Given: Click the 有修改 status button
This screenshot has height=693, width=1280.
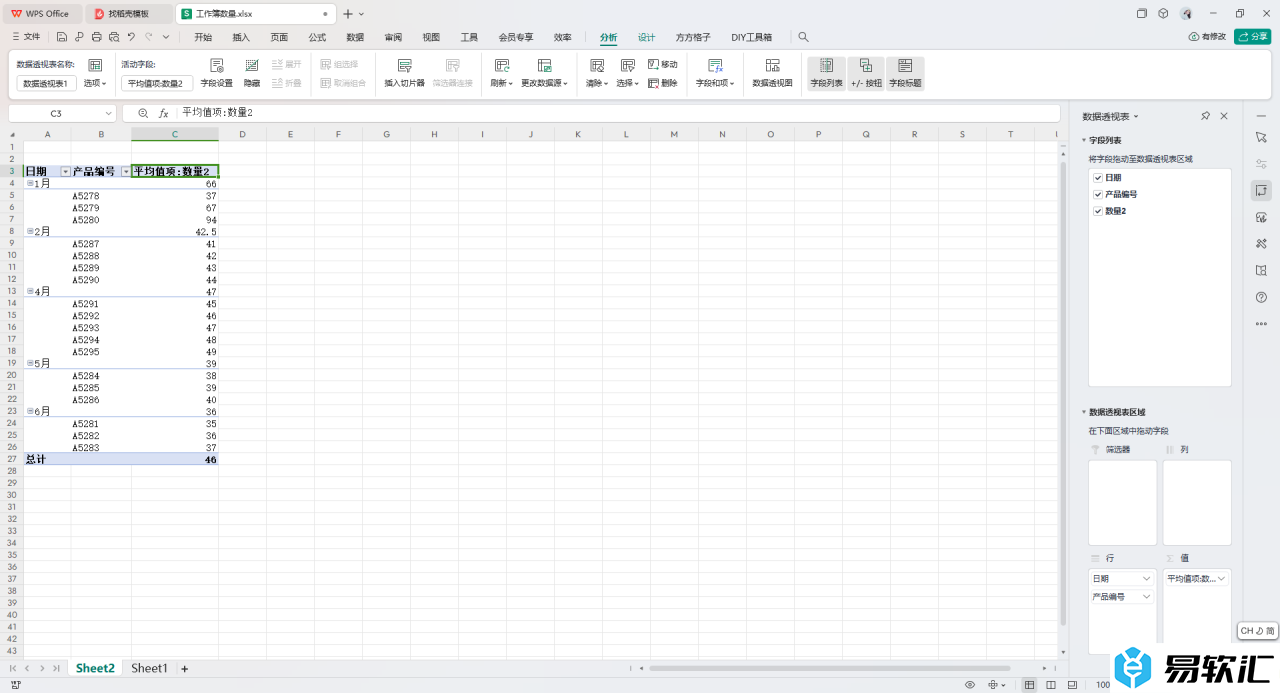Looking at the screenshot, I should (x=1207, y=37).
